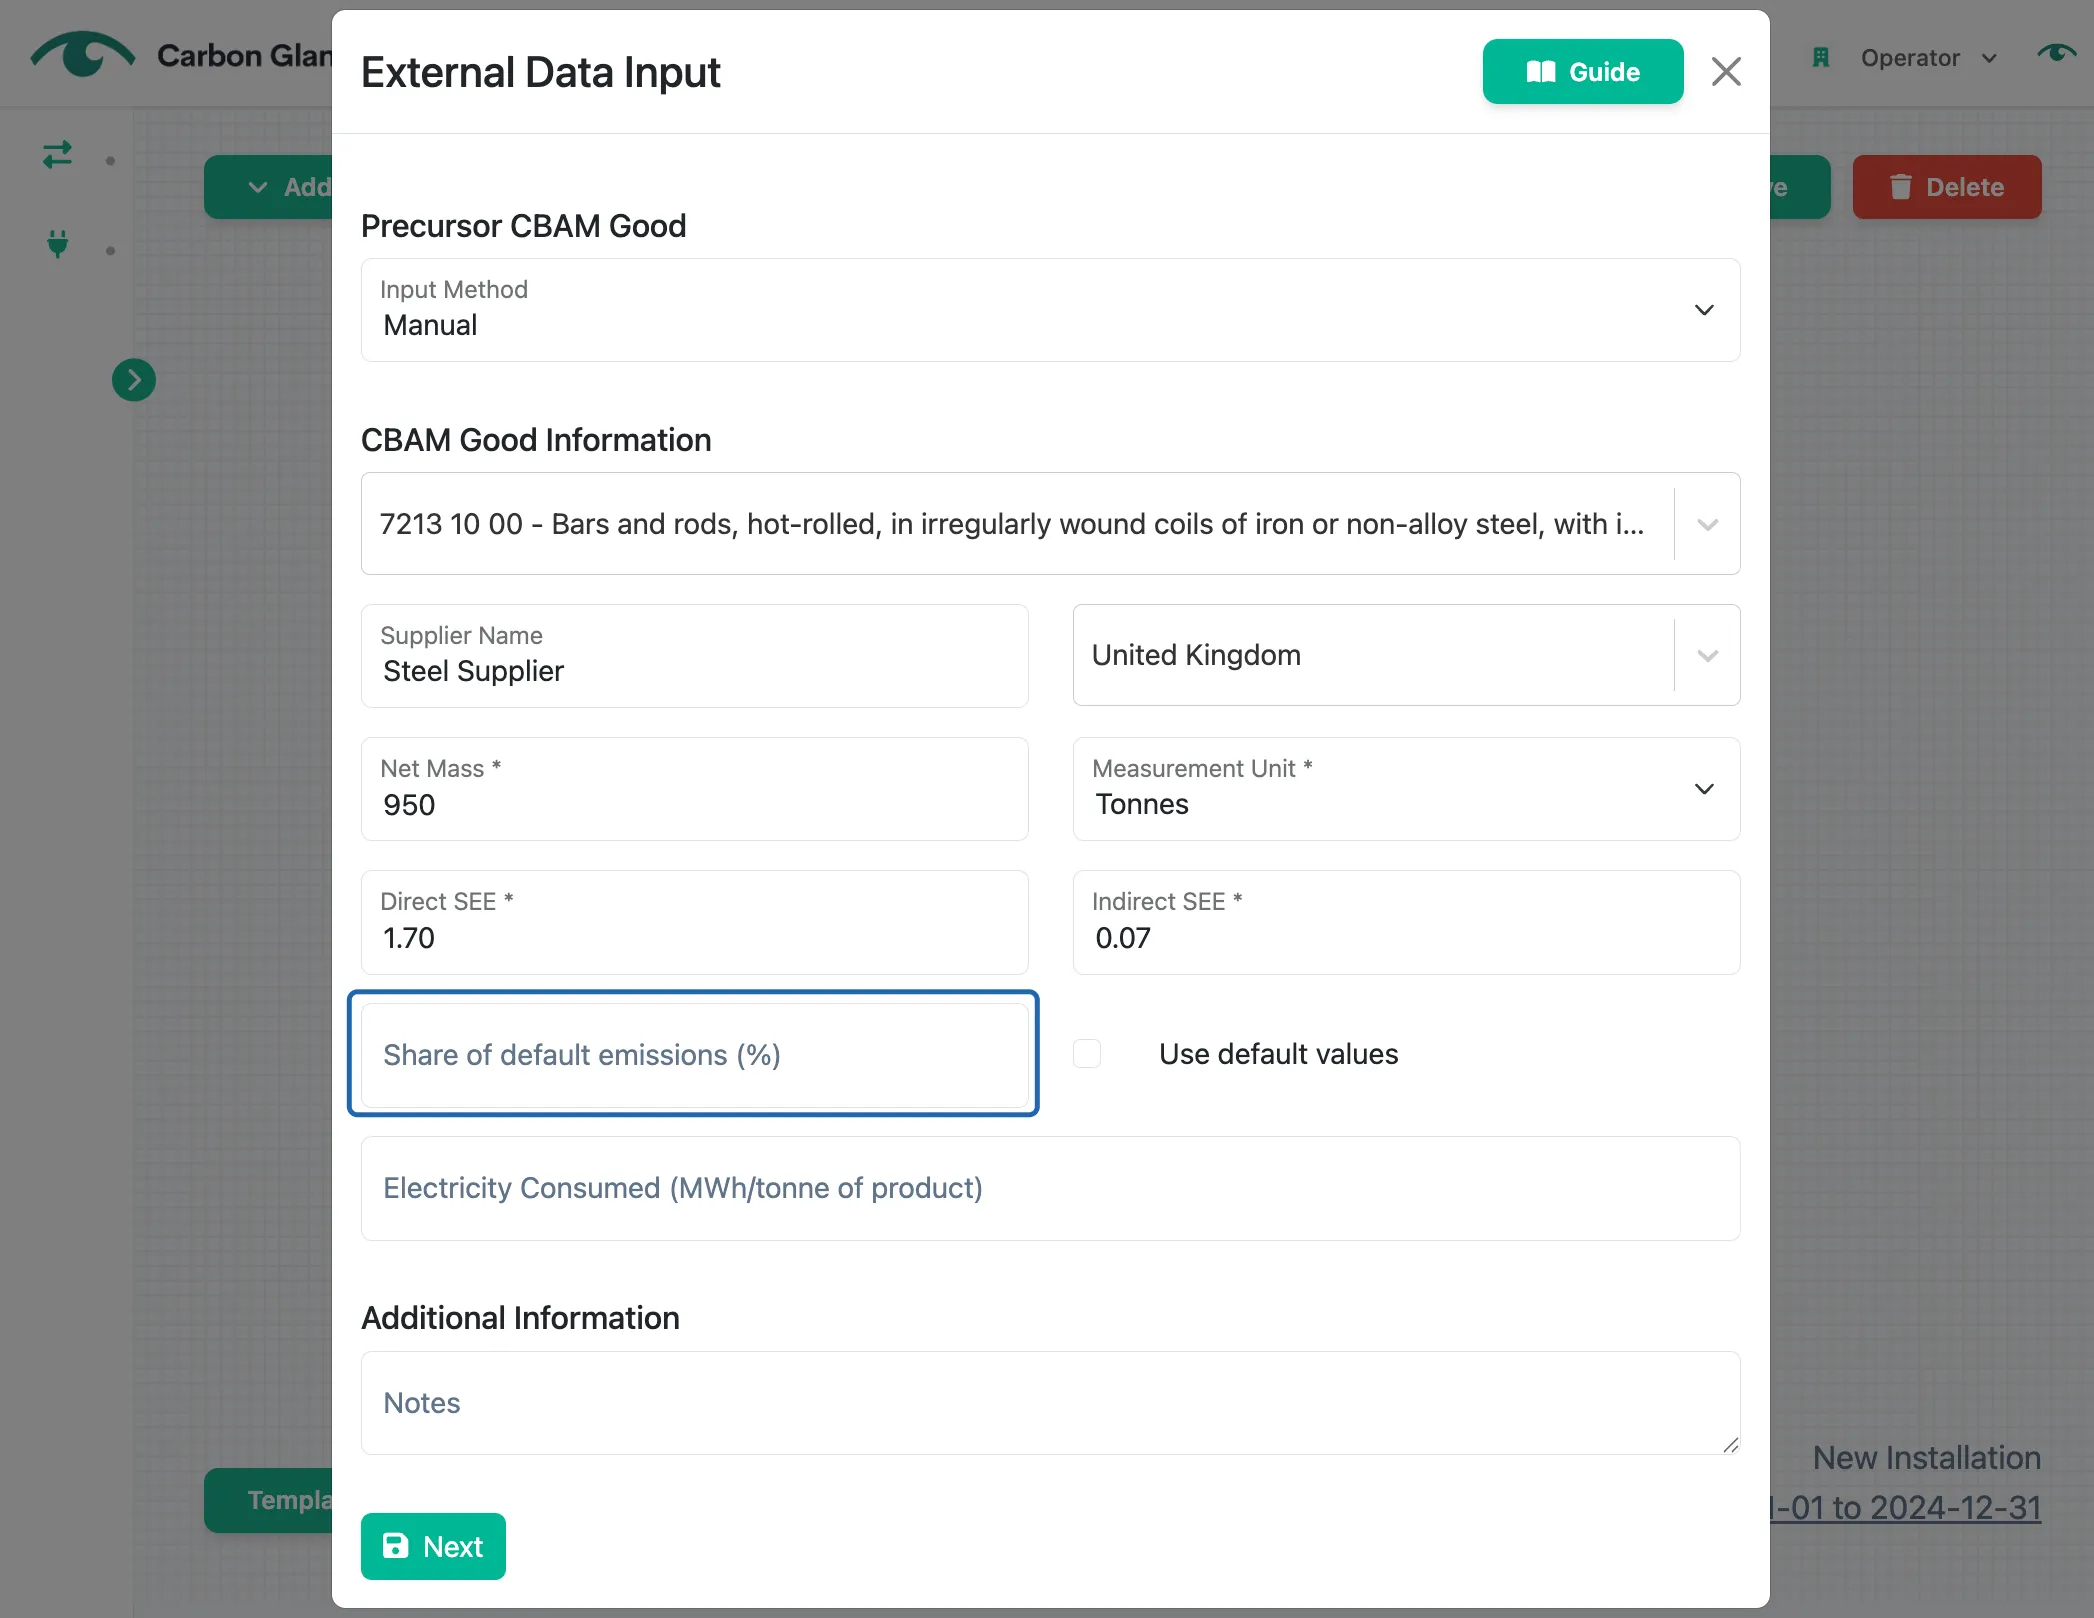Click the New Installation text
This screenshot has width=2094, height=1618.
point(1926,1458)
